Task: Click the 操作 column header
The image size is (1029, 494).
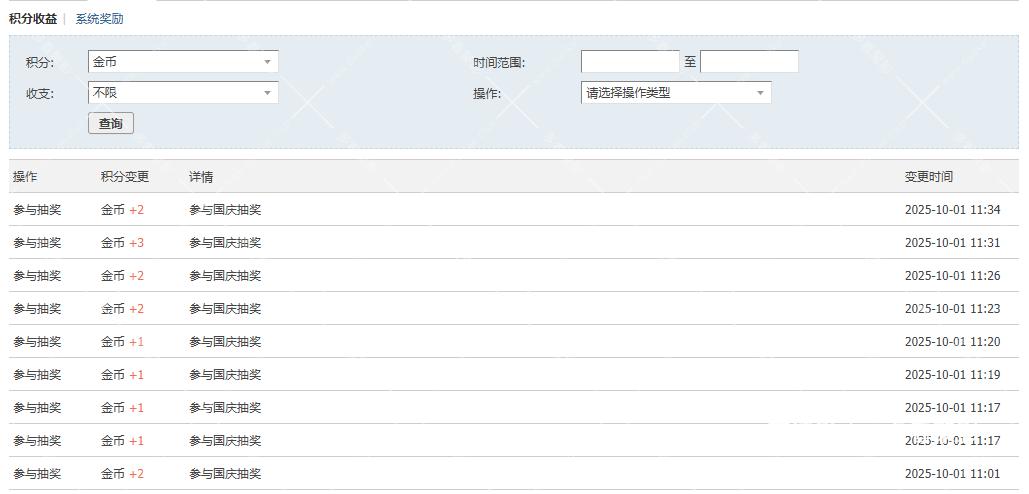Action: [x=25, y=177]
